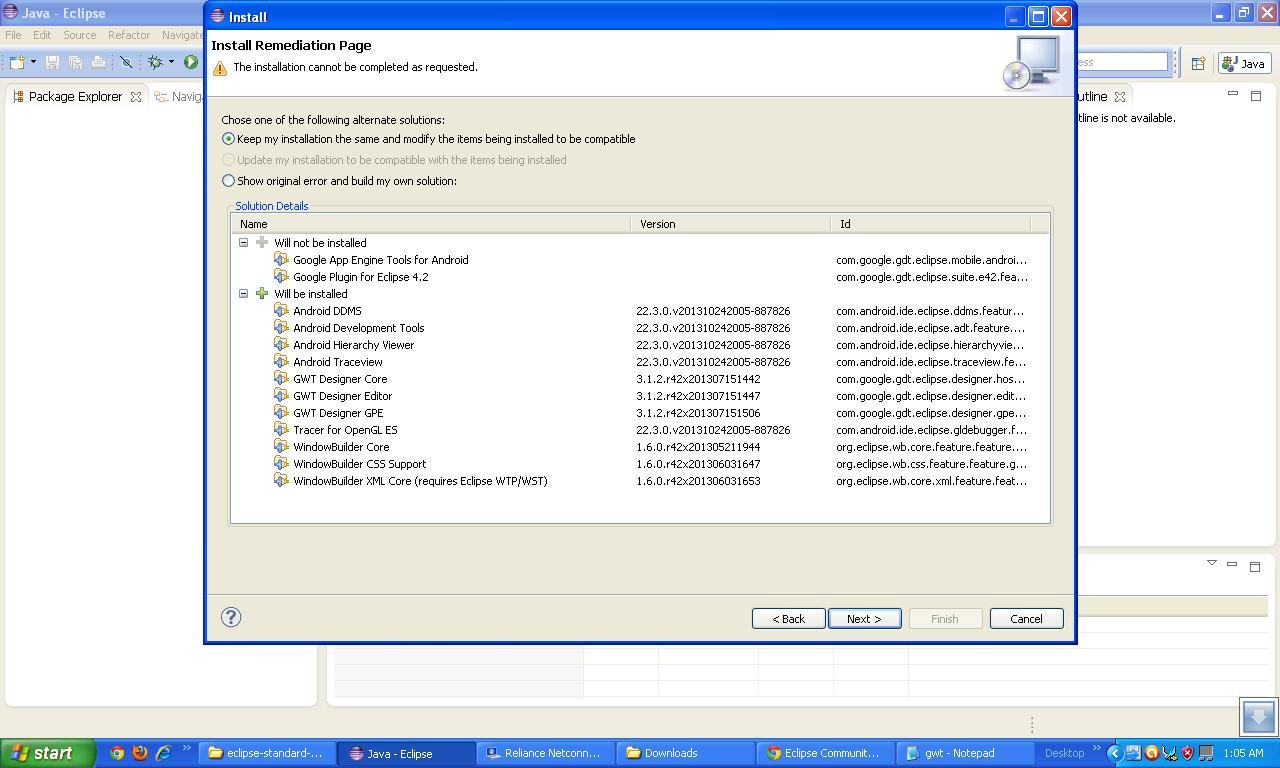Click the green Run icon

(190, 62)
